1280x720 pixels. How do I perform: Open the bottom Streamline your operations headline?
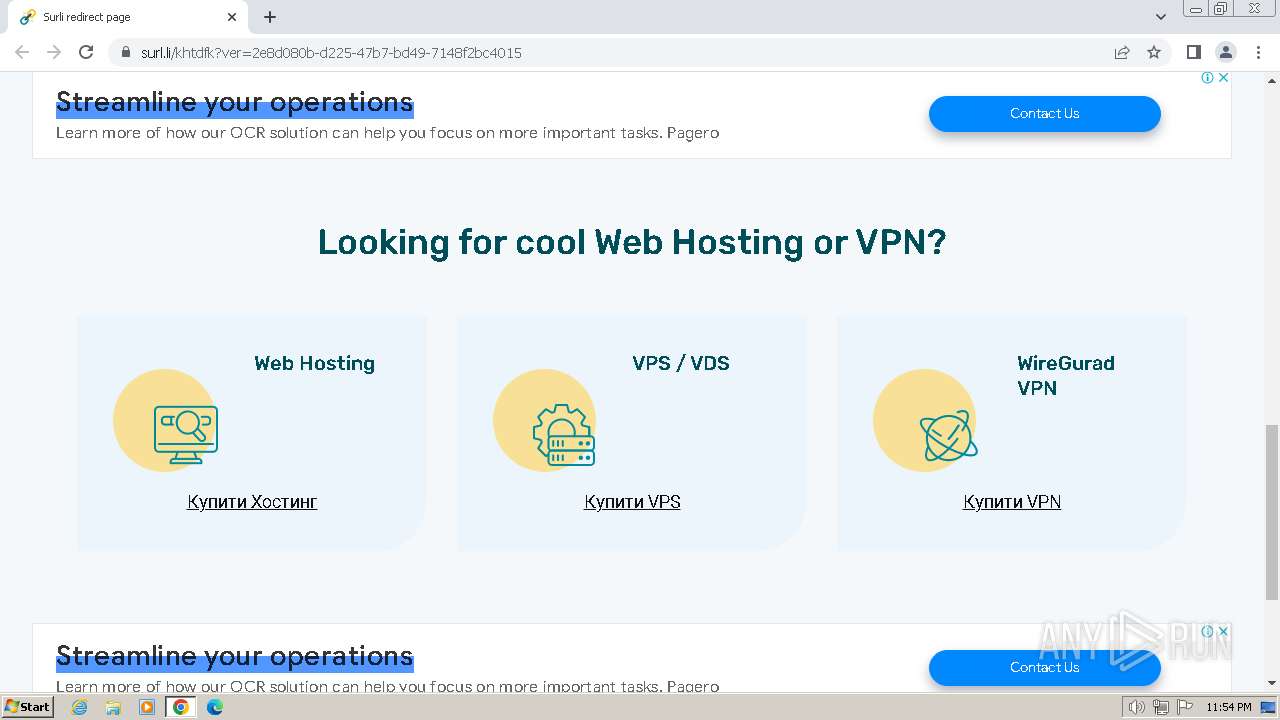click(234, 656)
